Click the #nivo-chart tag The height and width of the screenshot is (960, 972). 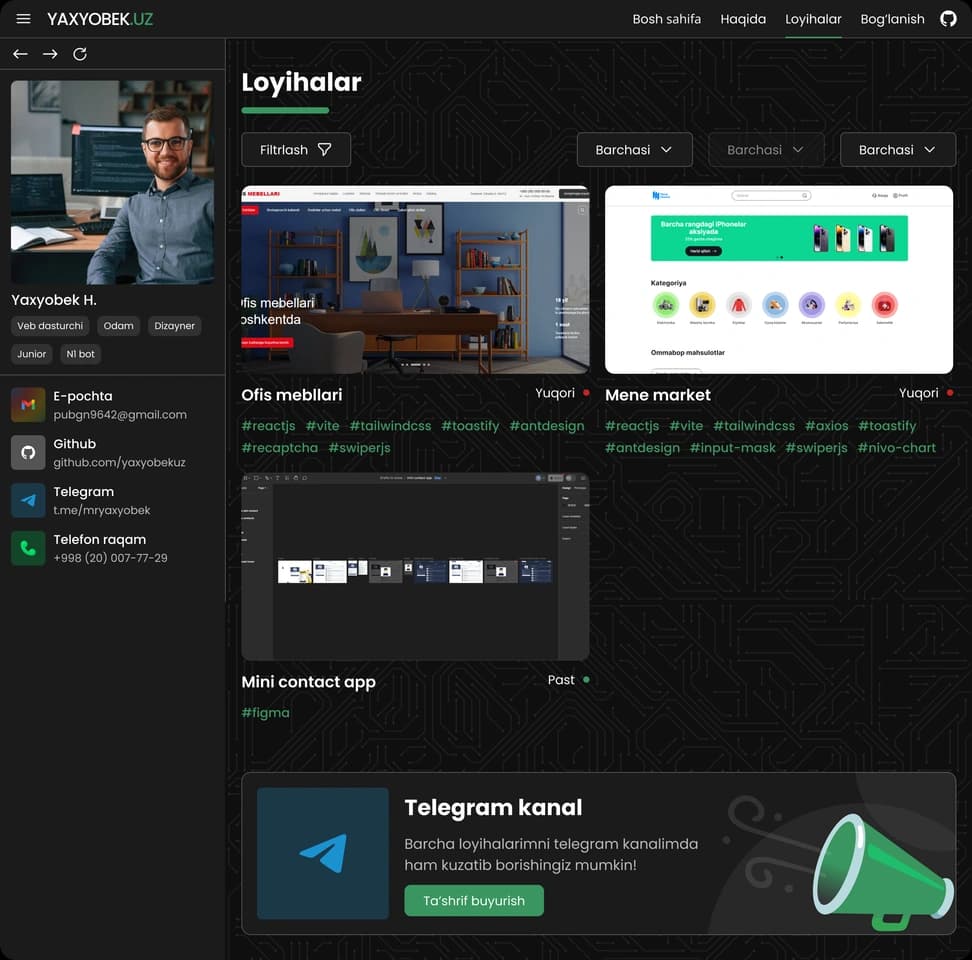click(x=896, y=447)
